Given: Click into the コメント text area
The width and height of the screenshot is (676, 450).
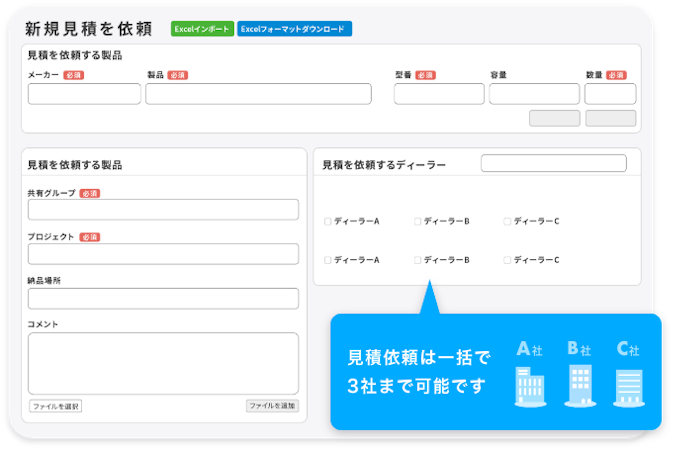Looking at the screenshot, I should [163, 363].
